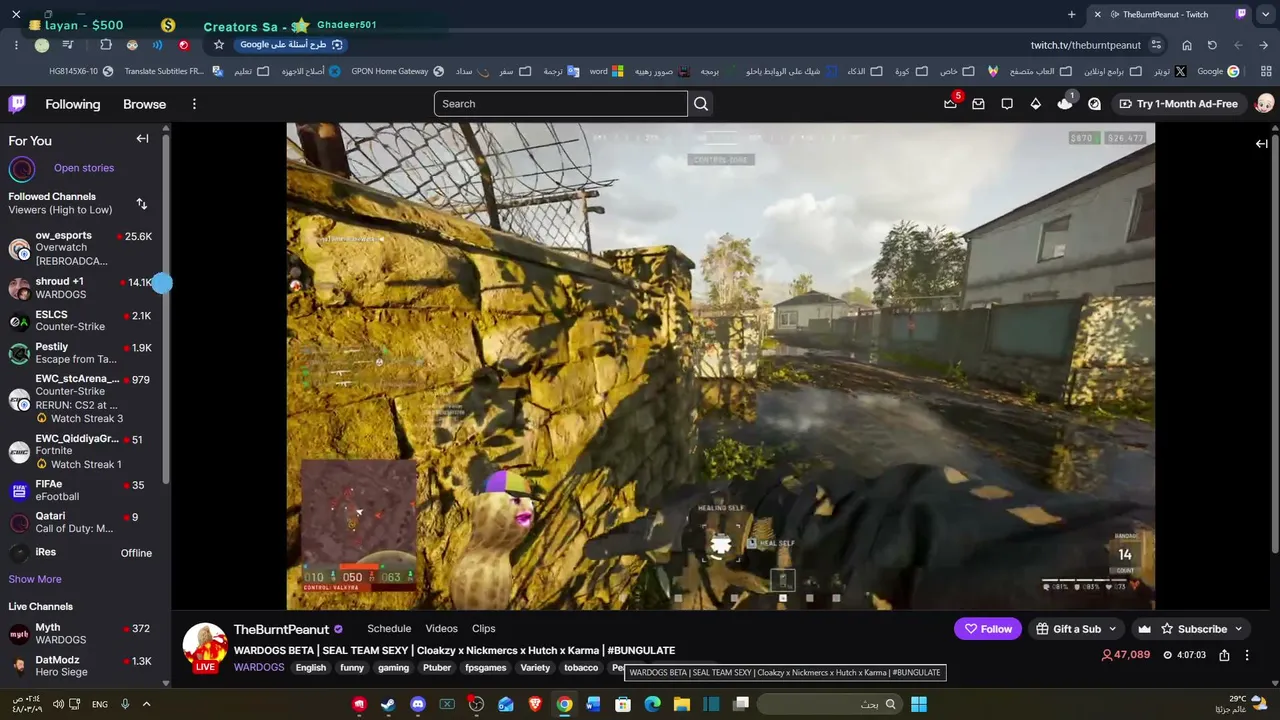The width and height of the screenshot is (1280, 720).
Task: Open a new browser tab
Action: pos(1072,14)
